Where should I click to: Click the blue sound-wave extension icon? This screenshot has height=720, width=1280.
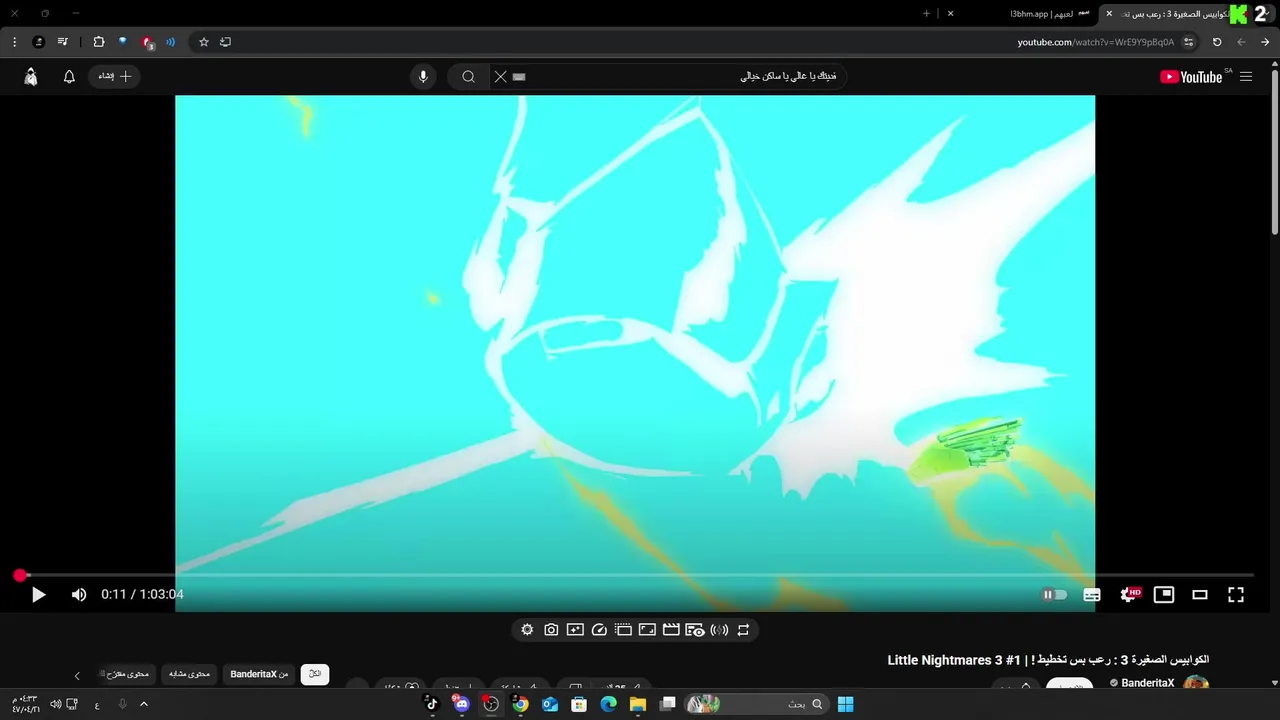click(171, 42)
